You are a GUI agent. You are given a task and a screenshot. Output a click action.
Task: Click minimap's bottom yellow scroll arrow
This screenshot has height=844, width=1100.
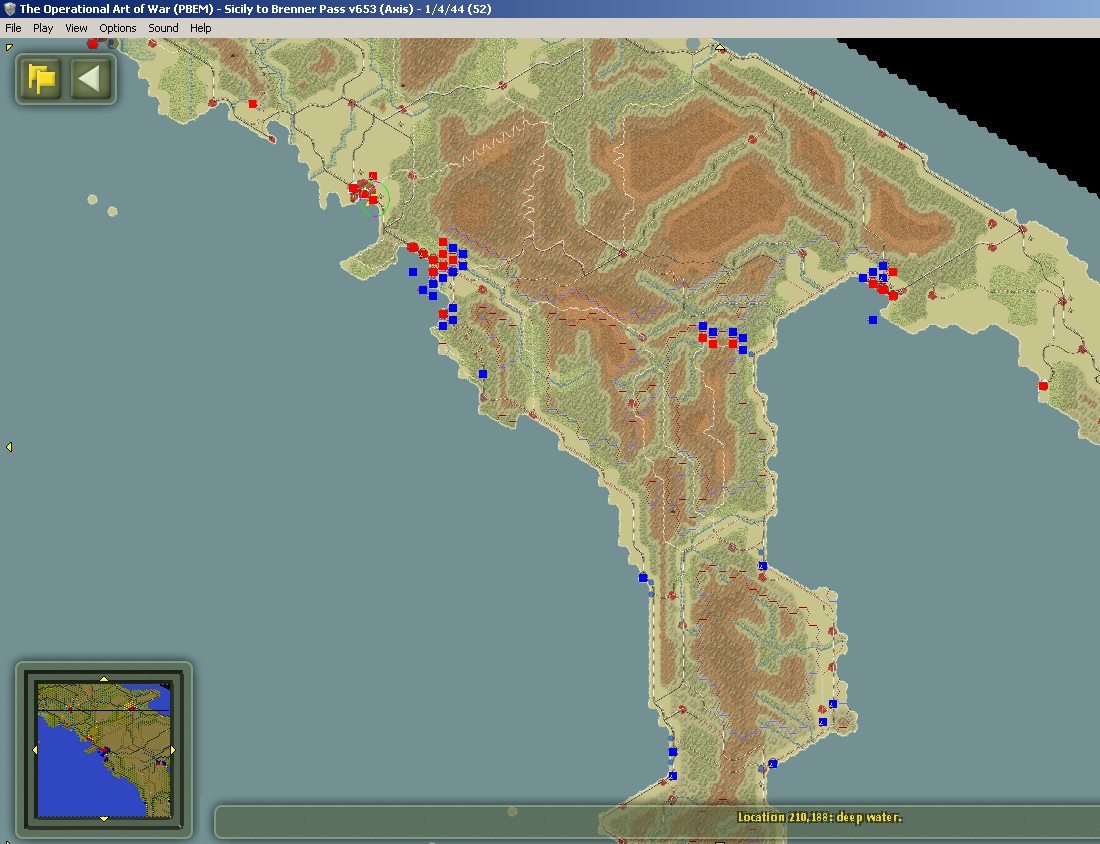[104, 819]
